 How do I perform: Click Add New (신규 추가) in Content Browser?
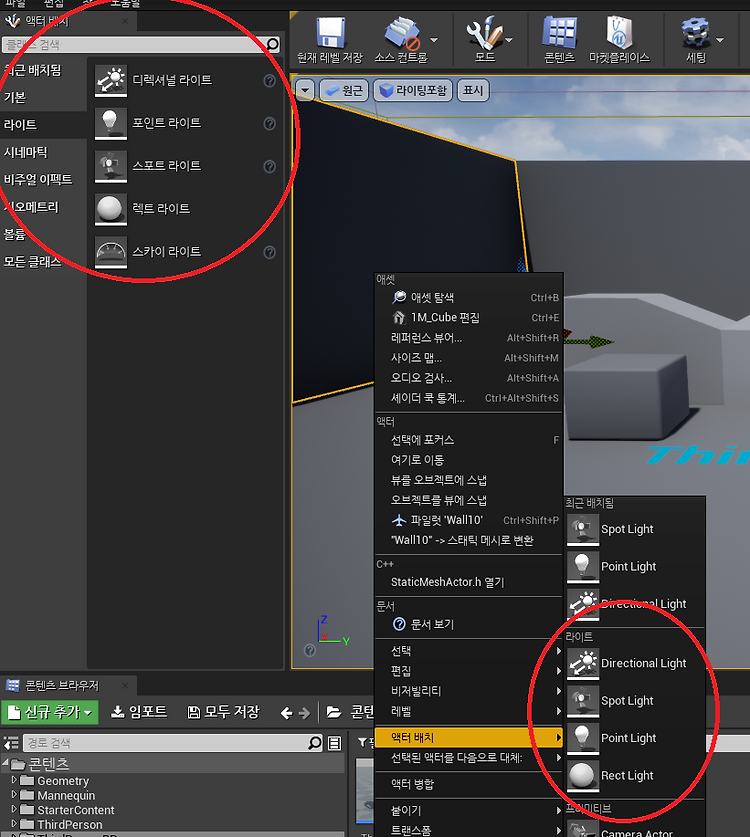click(50, 712)
